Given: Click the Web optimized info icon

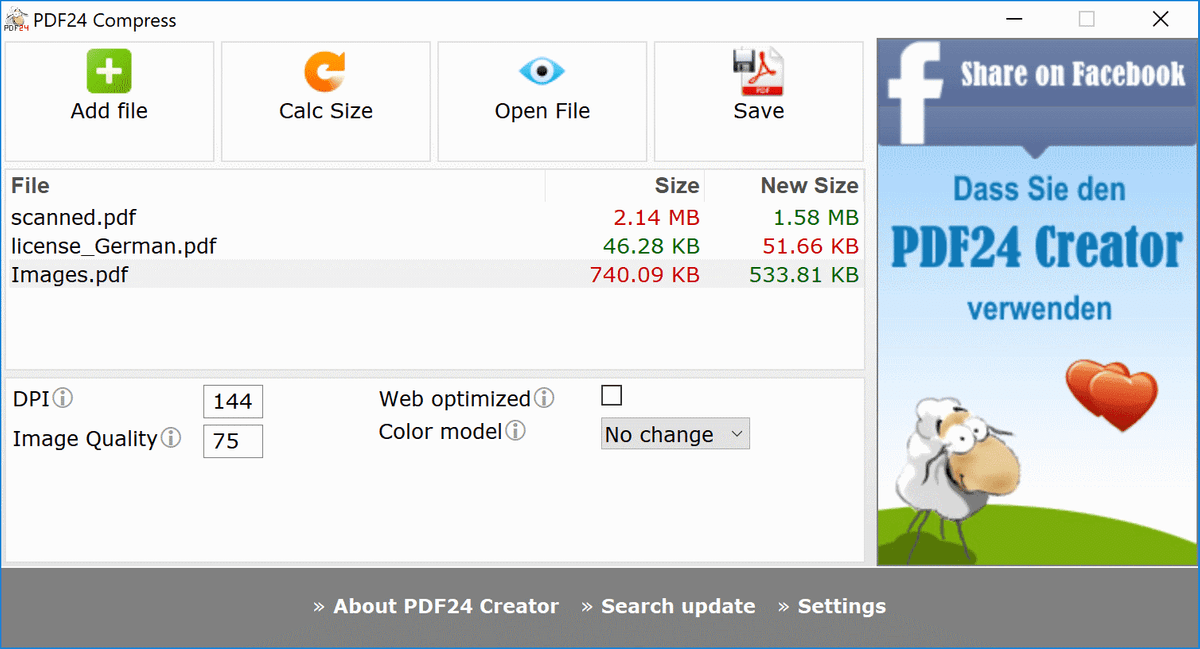Looking at the screenshot, I should pos(544,399).
